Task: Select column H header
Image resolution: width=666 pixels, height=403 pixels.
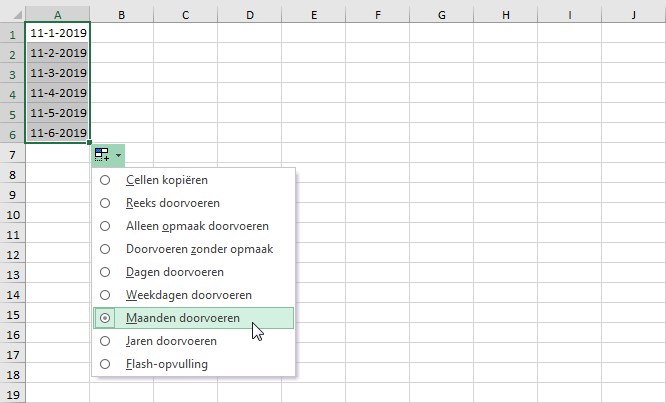Action: [505, 15]
